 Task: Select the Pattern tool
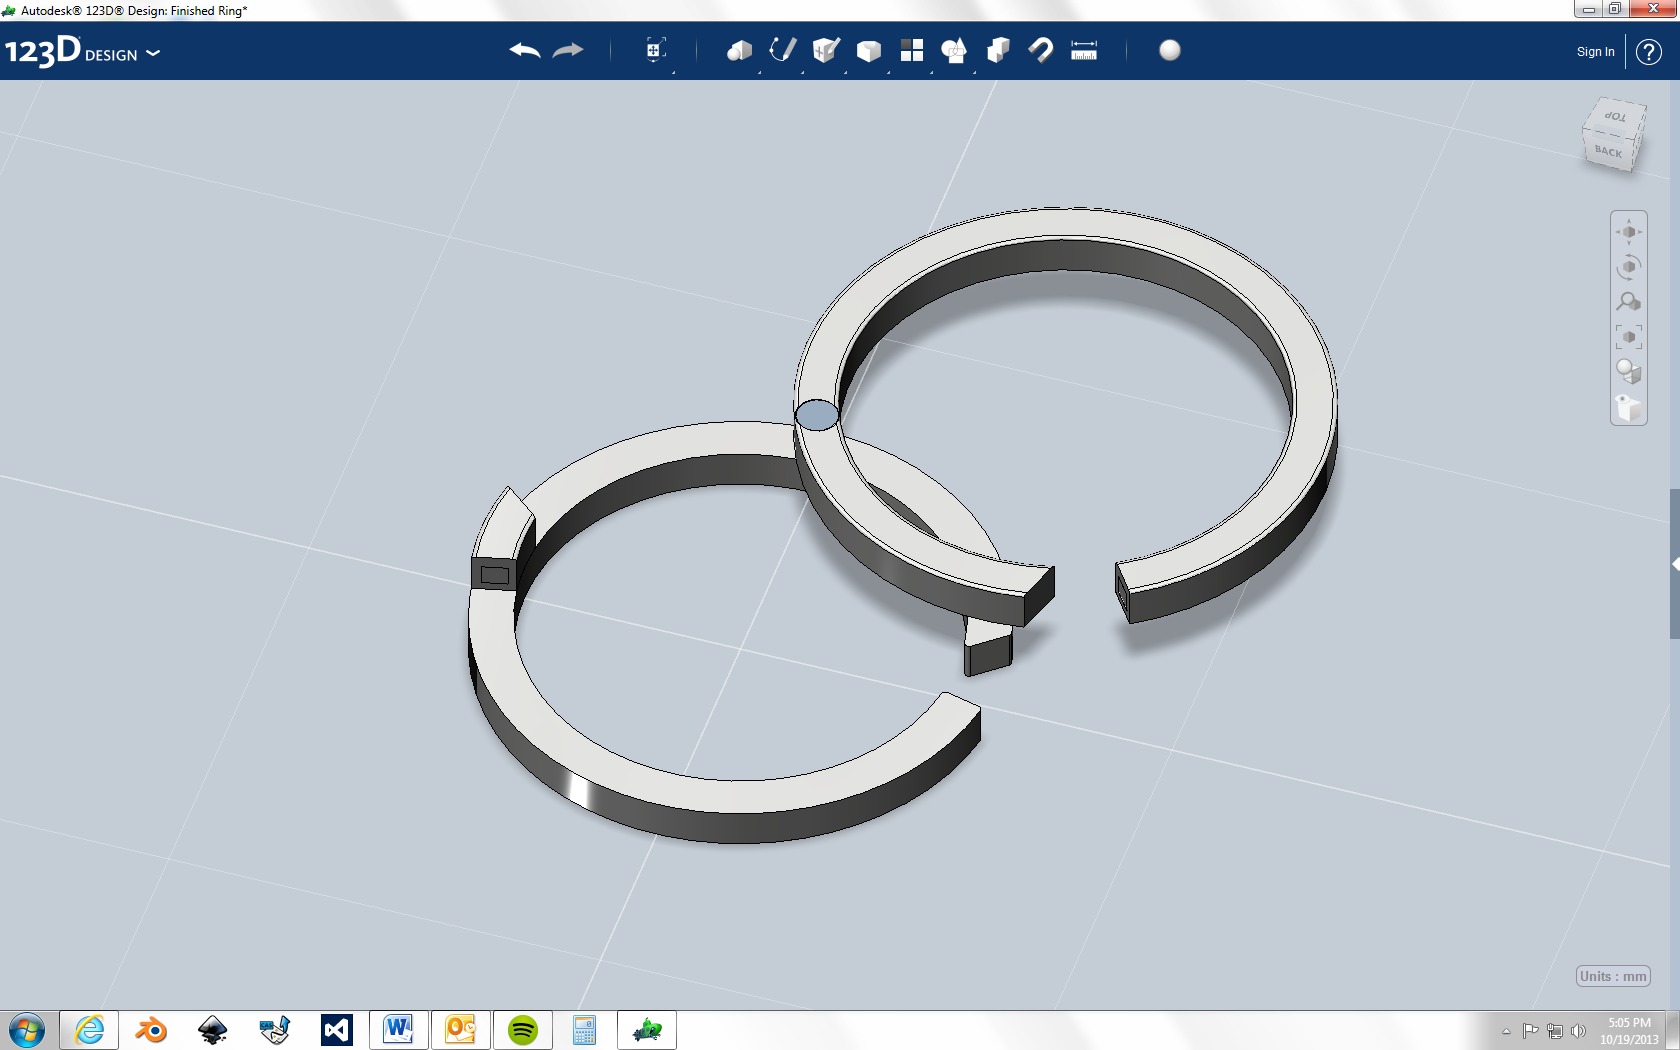911,50
